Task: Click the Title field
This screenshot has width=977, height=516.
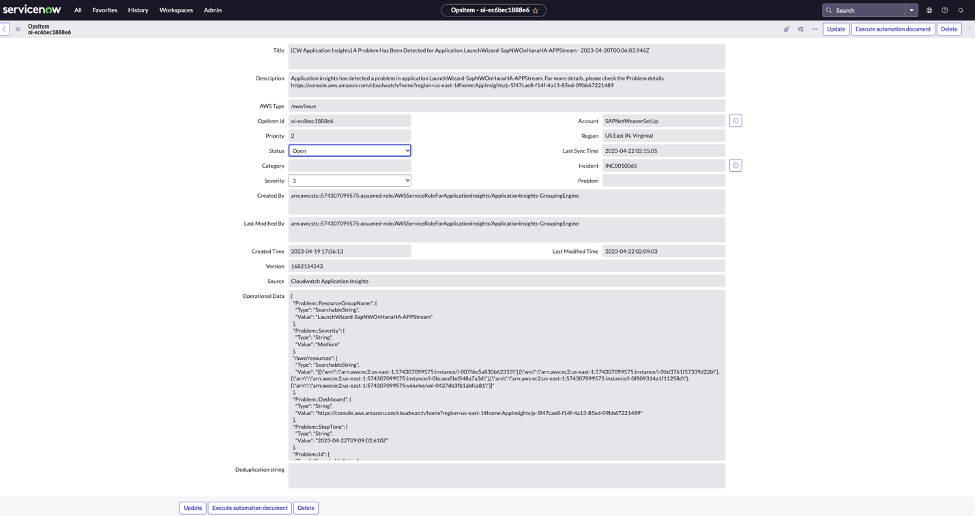Action: click(507, 56)
